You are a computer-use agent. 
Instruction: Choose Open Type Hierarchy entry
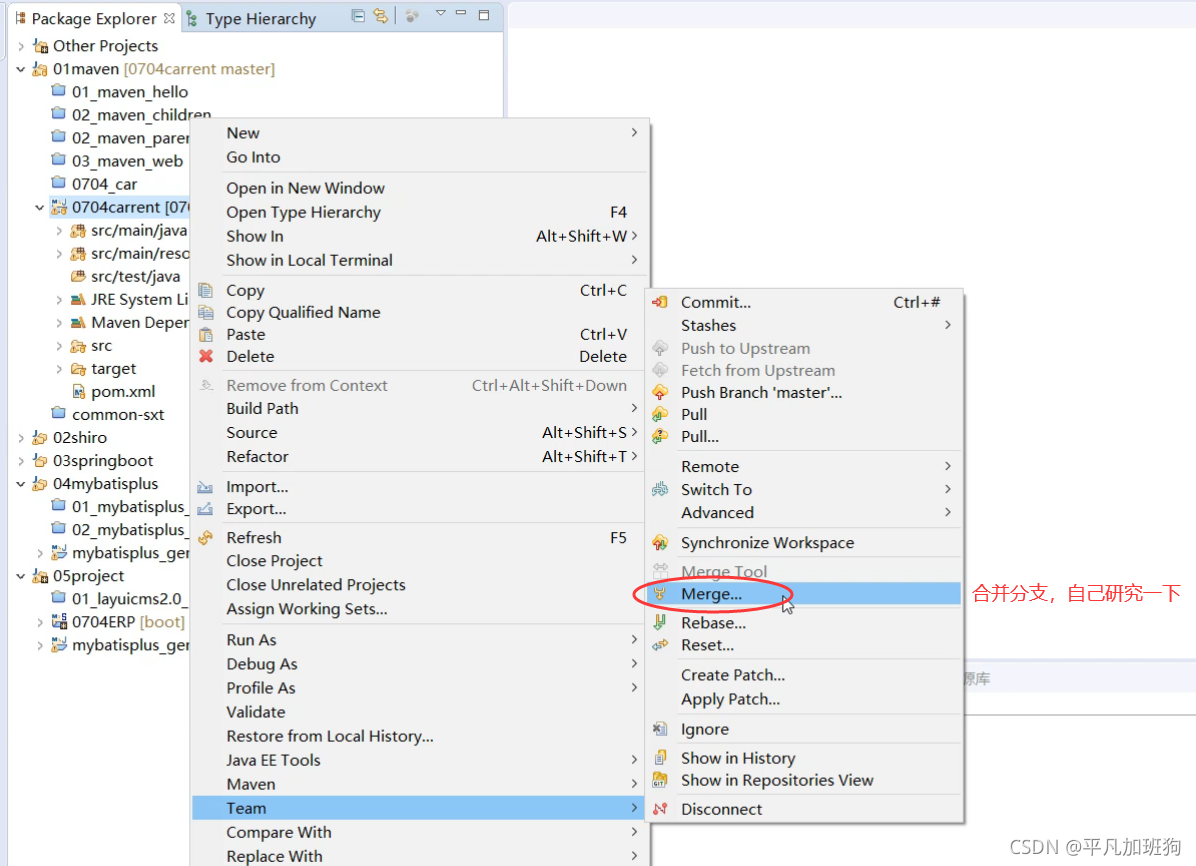[x=420, y=212]
